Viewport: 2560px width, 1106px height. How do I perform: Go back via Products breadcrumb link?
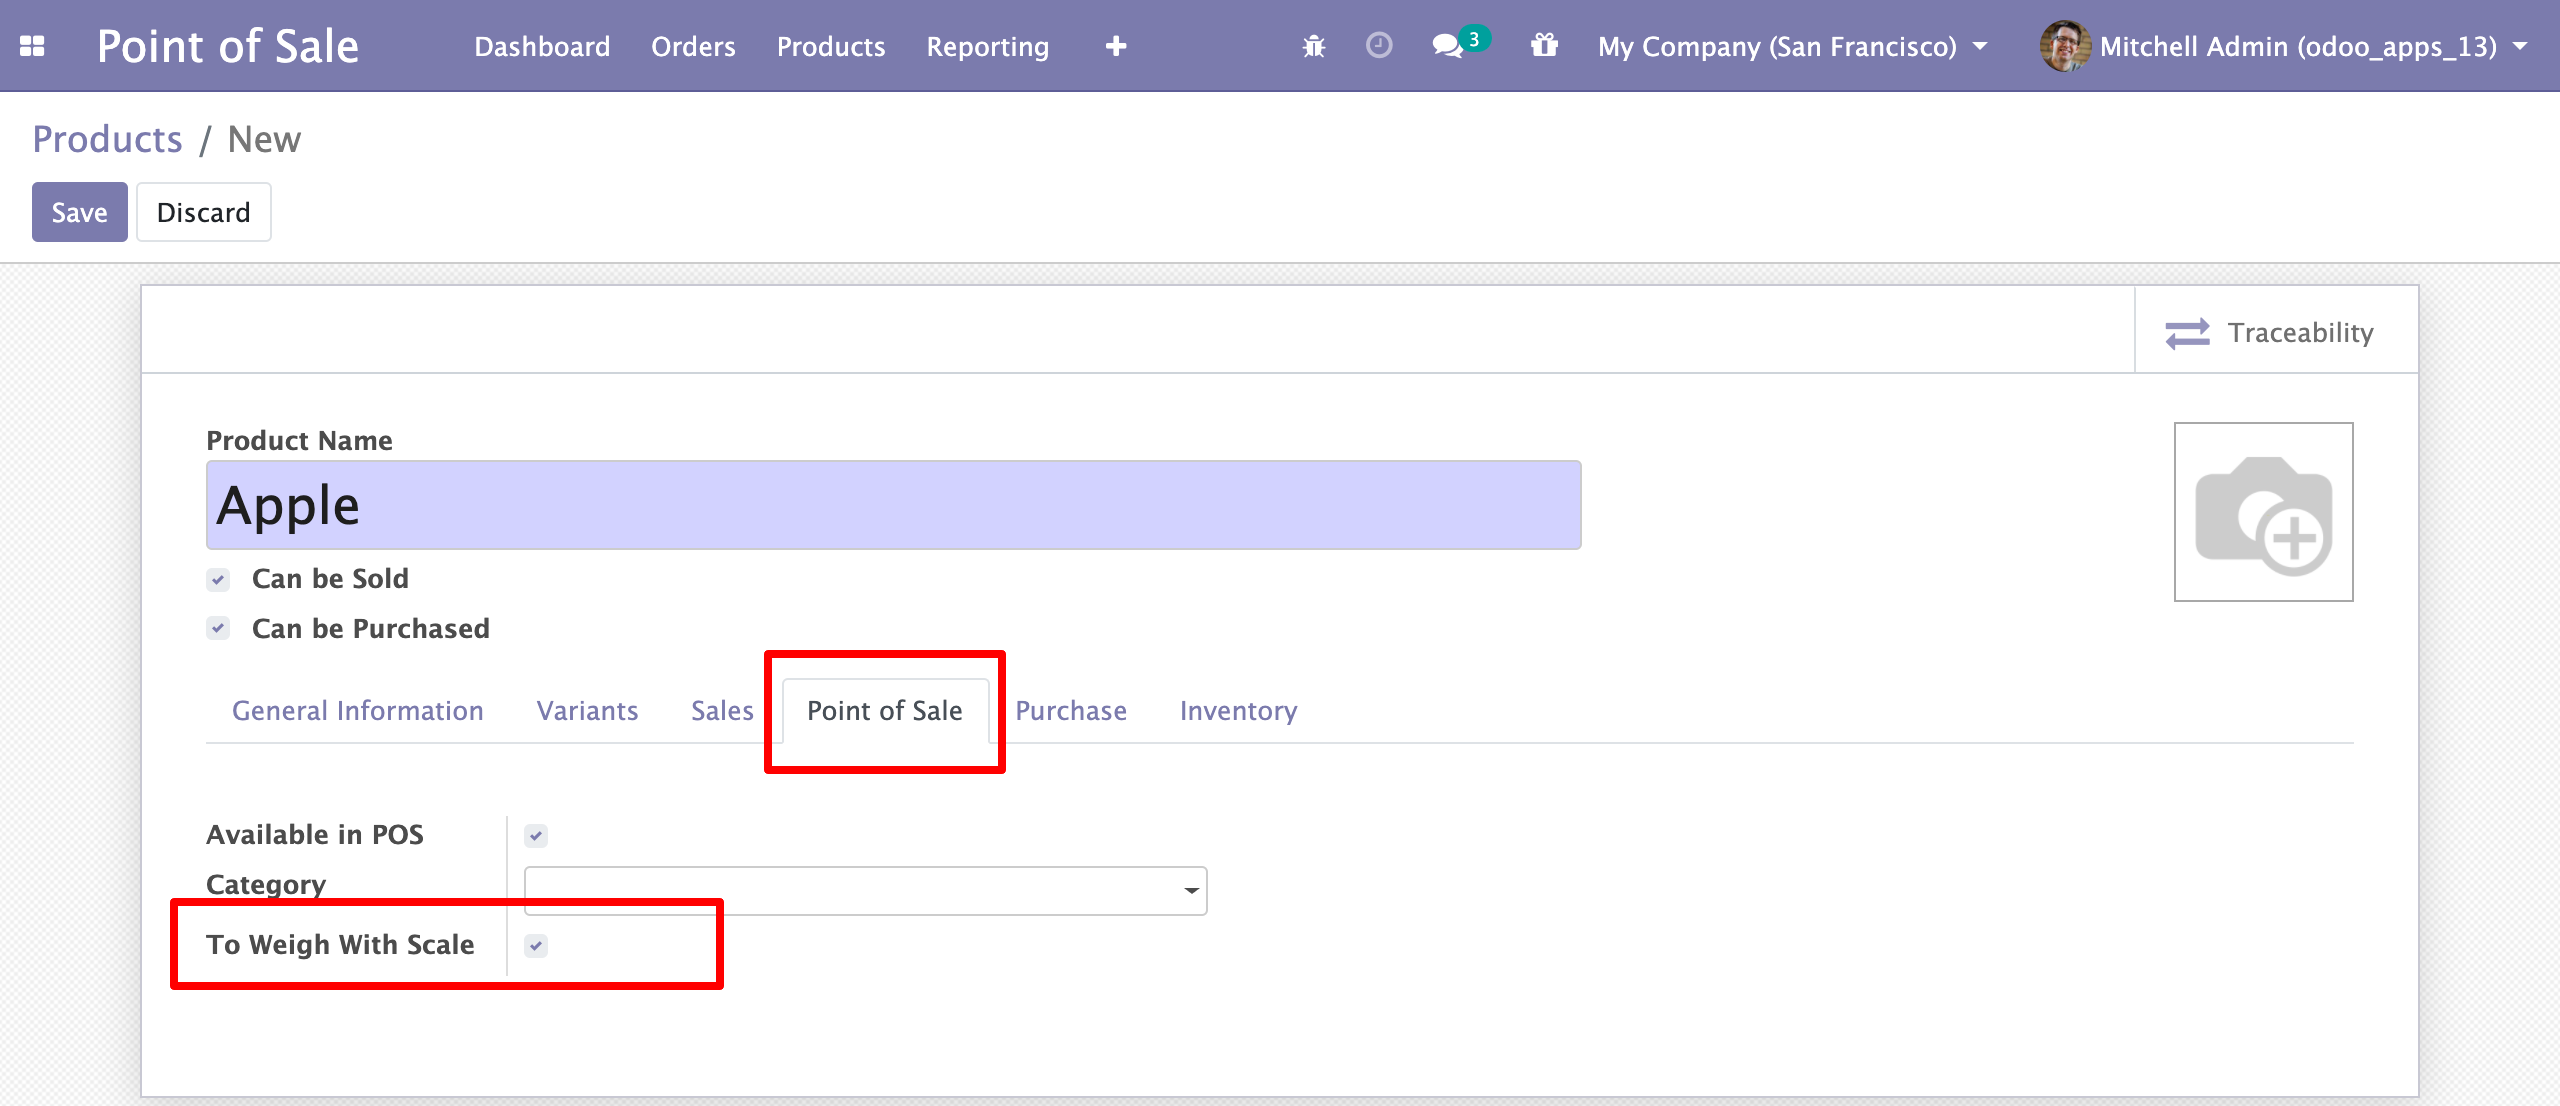coord(107,139)
